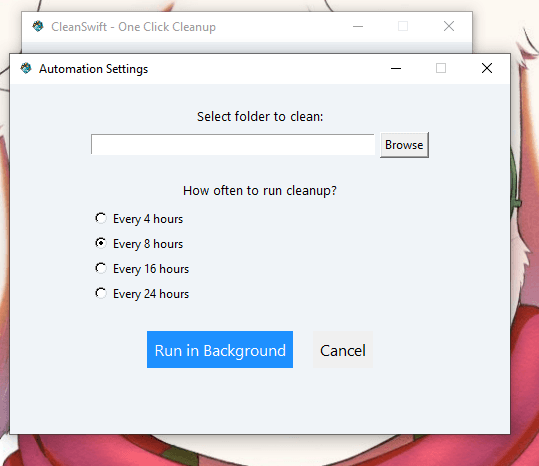Viewport: 539px width, 466px height.
Task: Click the CleanSwift window title icon
Action: 38,26
